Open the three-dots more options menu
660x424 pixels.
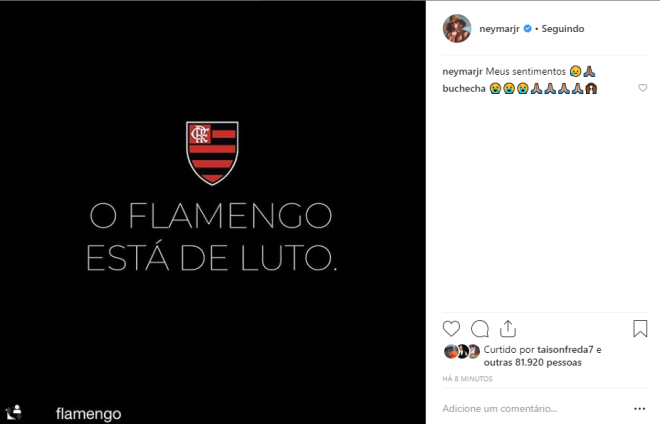[x=639, y=408]
